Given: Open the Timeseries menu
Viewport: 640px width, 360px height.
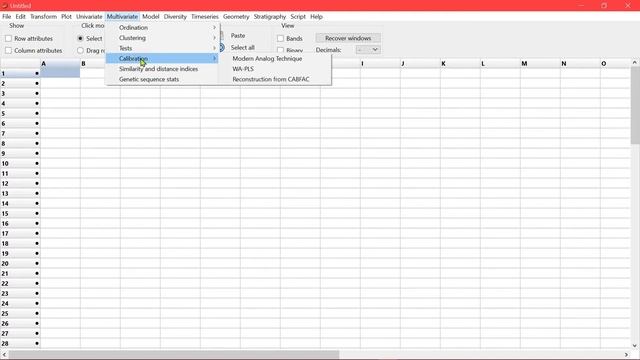Looking at the screenshot, I should tap(205, 17).
